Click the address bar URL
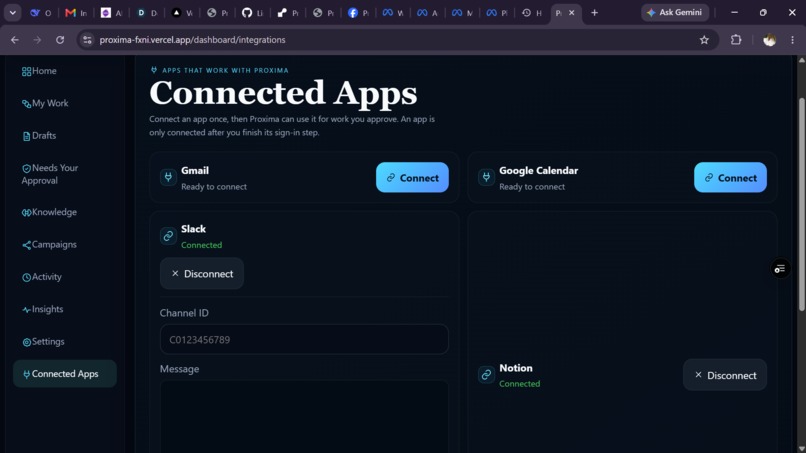The width and height of the screenshot is (806, 453). pos(192,40)
